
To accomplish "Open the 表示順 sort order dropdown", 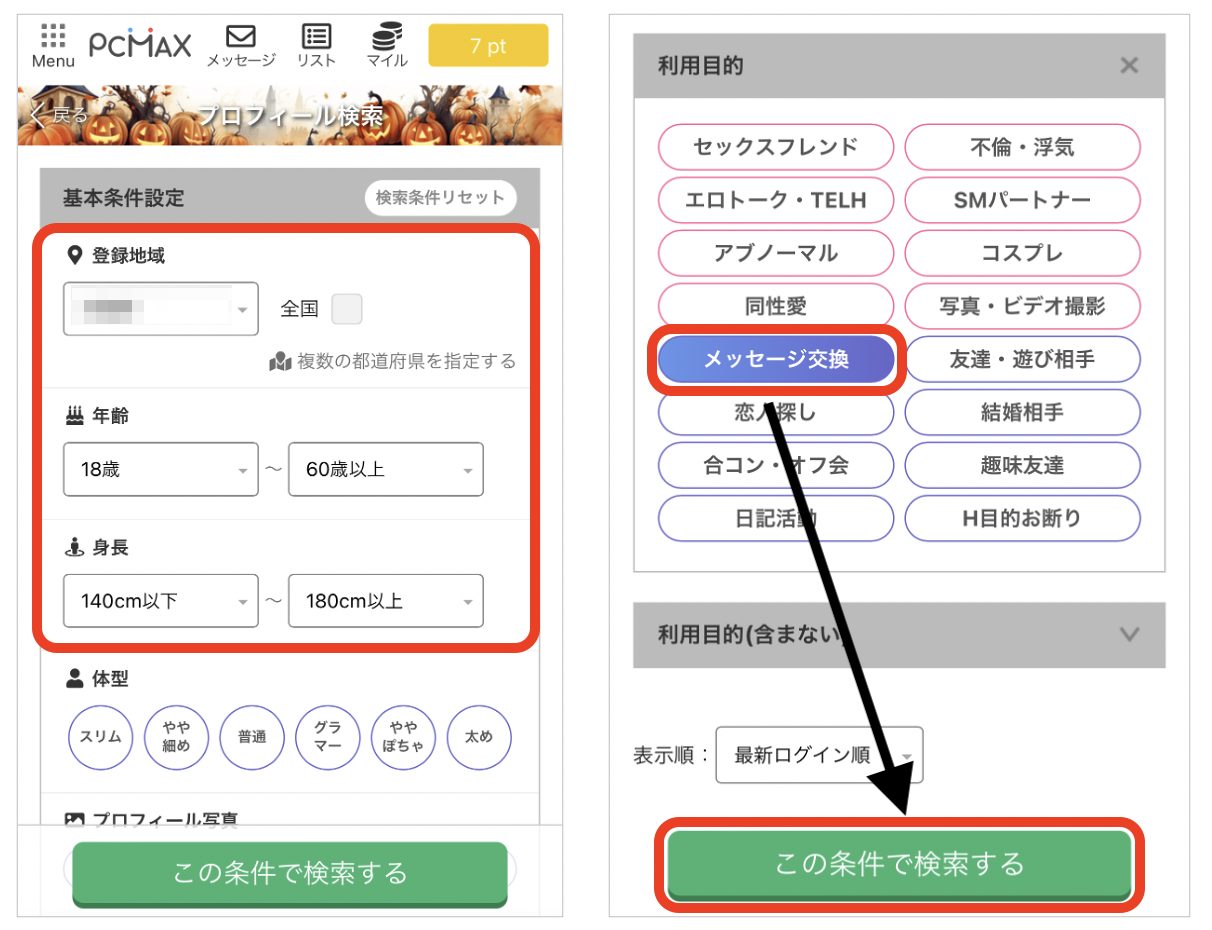I will click(819, 755).
